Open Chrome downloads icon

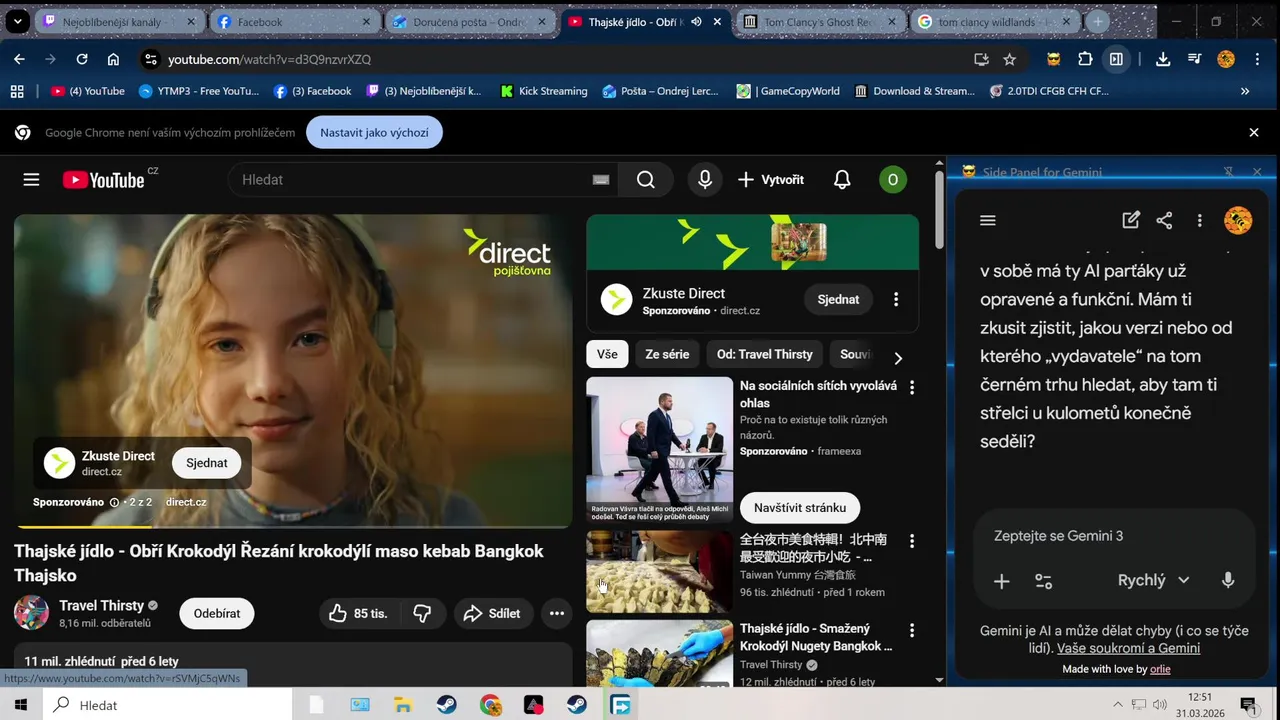click(x=1163, y=59)
